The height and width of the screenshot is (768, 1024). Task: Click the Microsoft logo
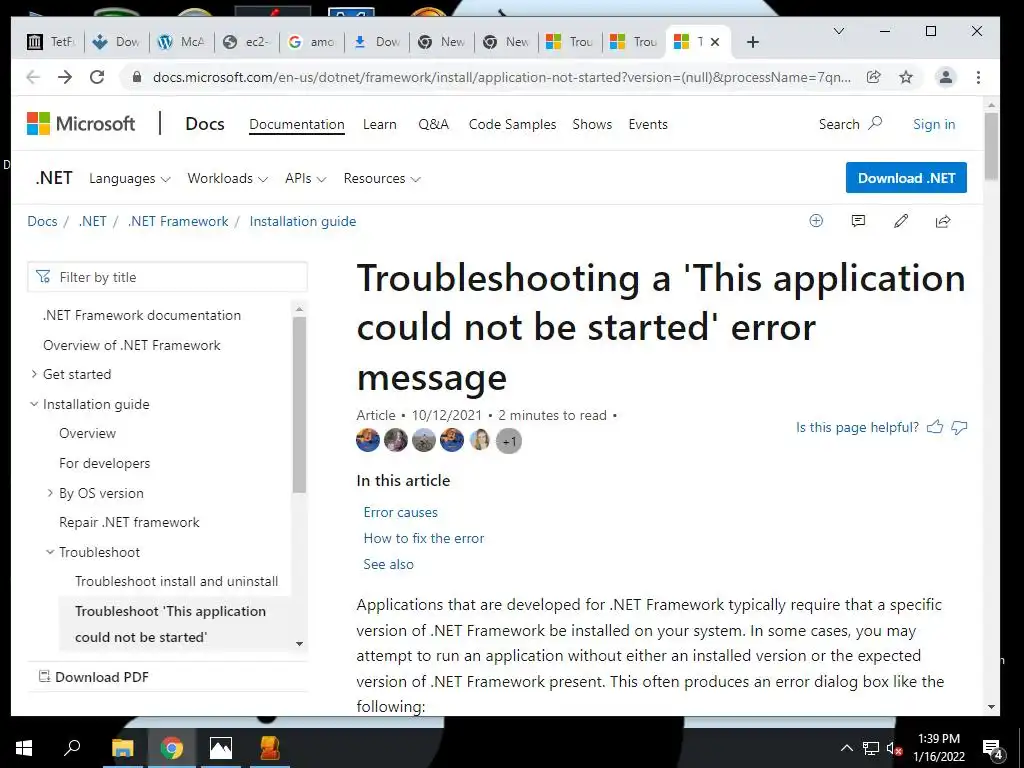coord(81,123)
